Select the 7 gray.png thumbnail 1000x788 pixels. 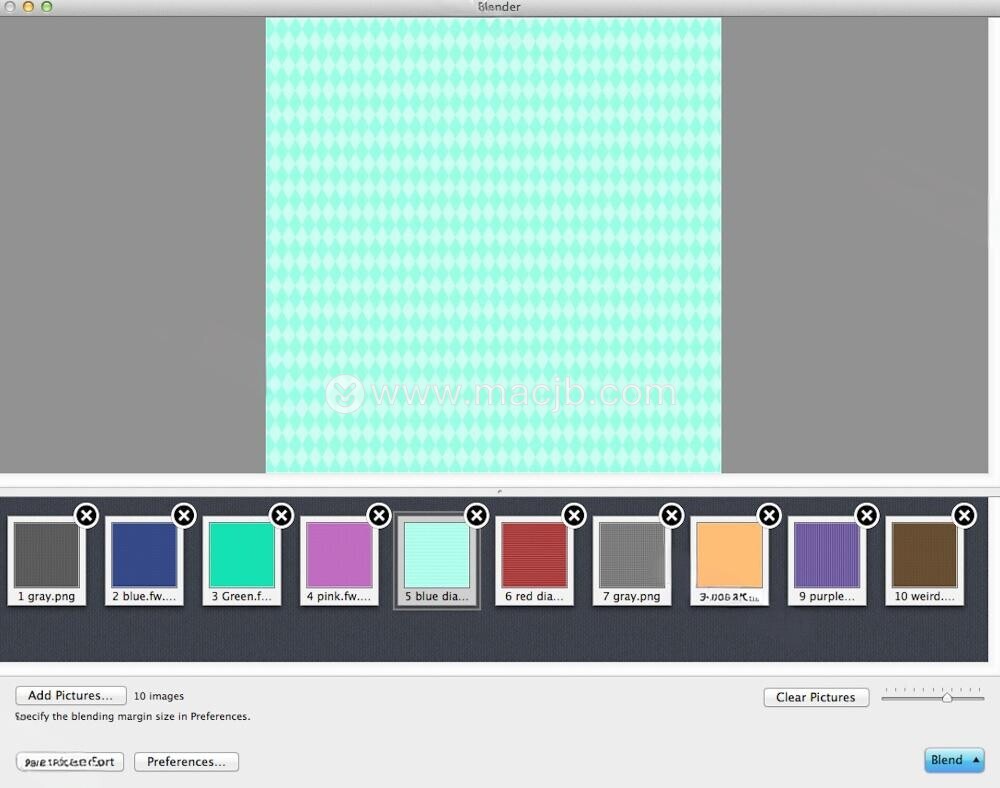click(x=632, y=561)
